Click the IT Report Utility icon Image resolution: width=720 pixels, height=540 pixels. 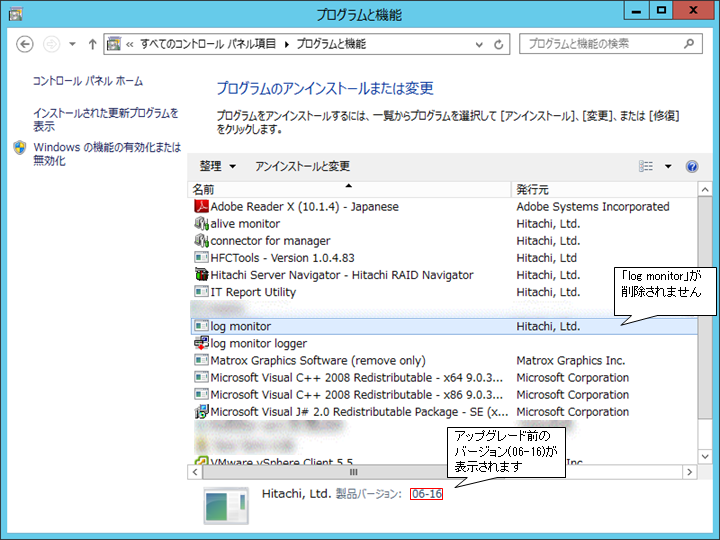201,292
